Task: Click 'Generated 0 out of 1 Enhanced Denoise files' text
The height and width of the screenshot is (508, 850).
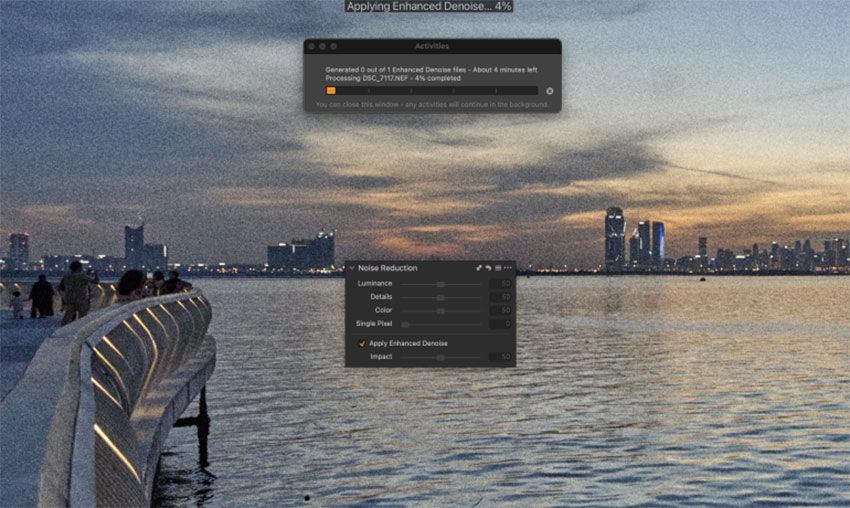Action: pos(396,70)
